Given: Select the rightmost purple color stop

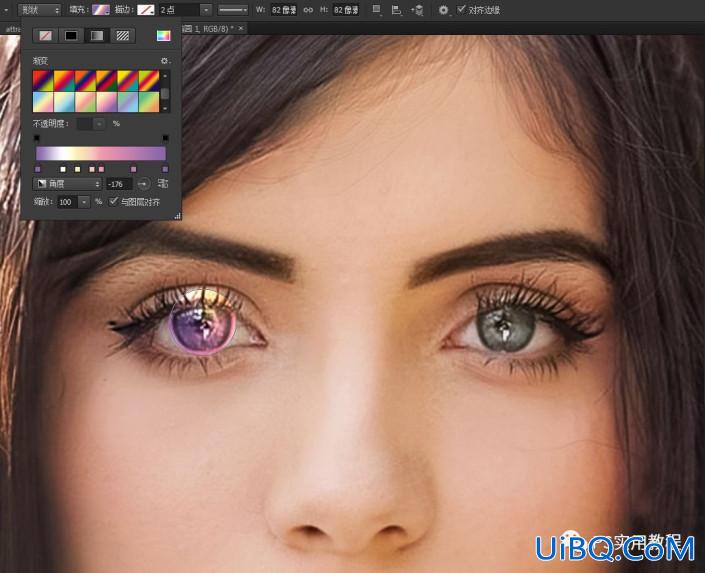Looking at the screenshot, I should [165, 169].
